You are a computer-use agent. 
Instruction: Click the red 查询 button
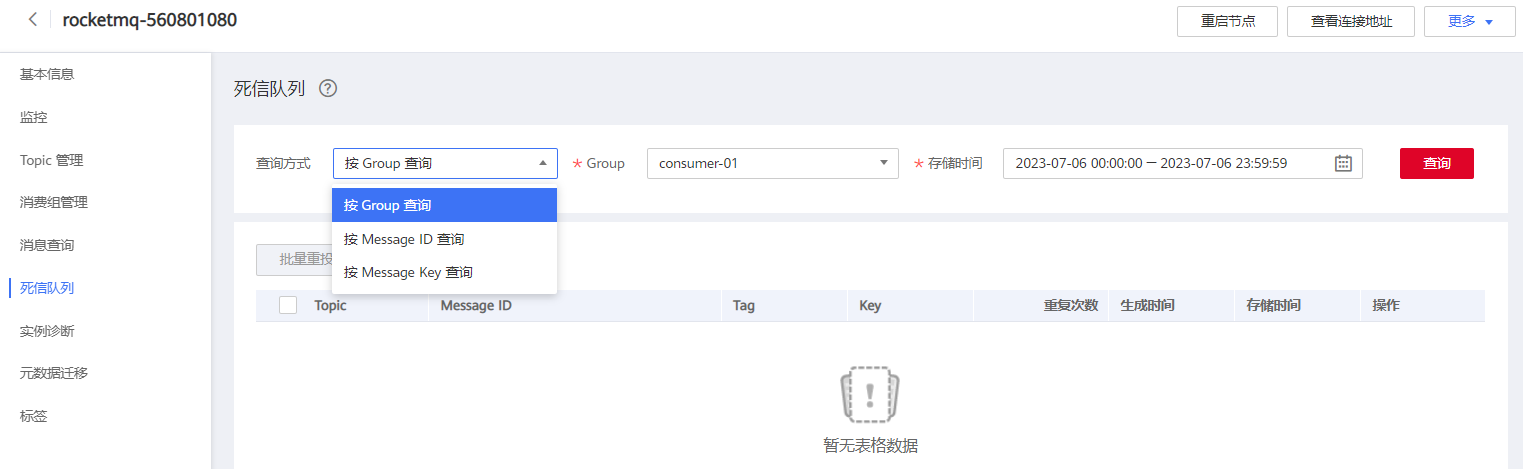pos(1436,163)
